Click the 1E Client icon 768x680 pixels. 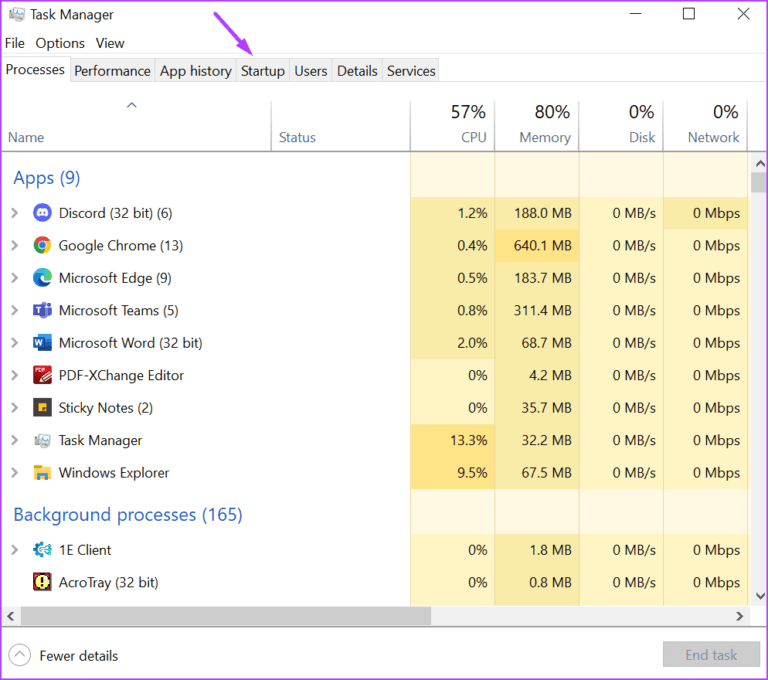click(x=42, y=550)
